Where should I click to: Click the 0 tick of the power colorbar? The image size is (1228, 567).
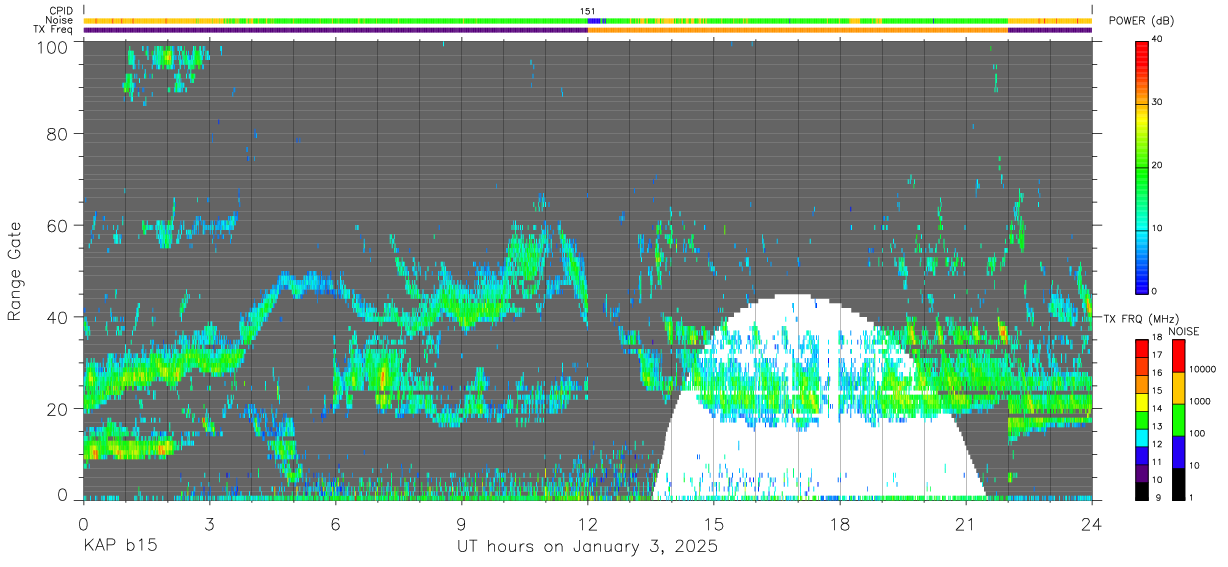tap(1155, 291)
